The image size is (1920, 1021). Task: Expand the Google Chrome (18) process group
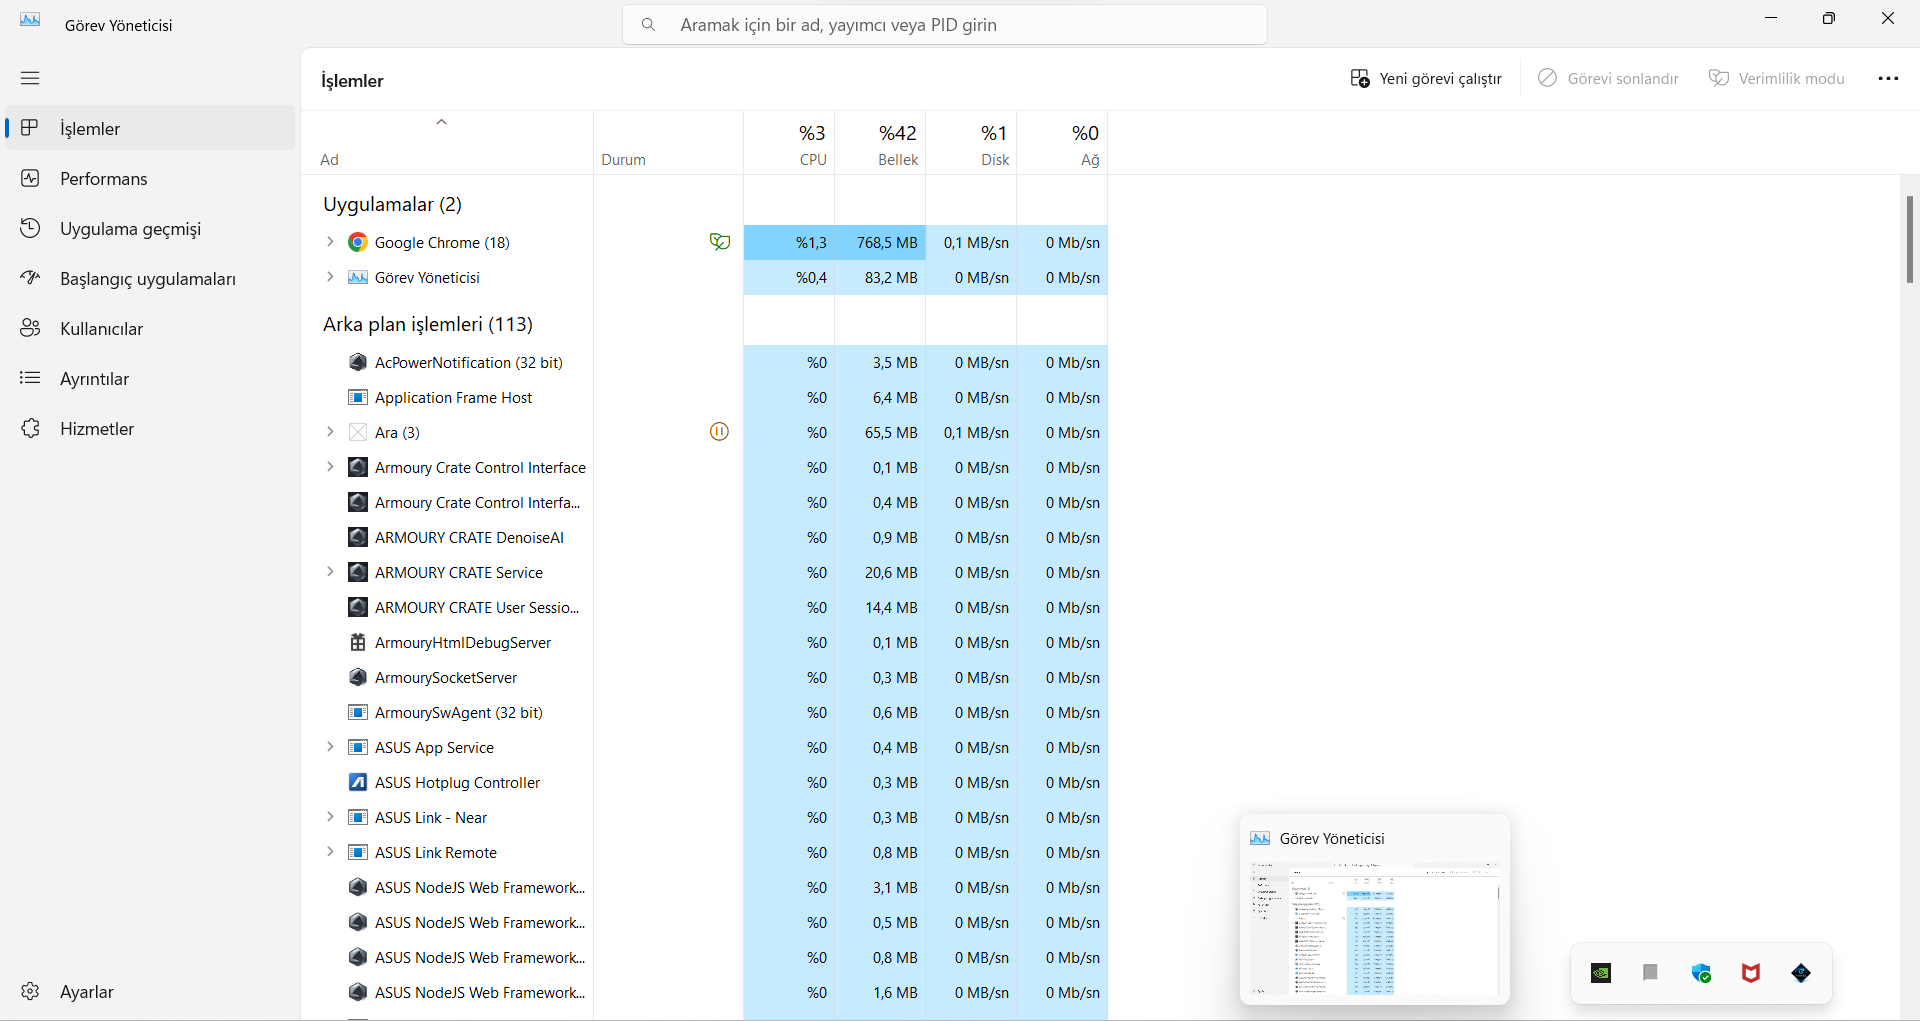[330, 242]
